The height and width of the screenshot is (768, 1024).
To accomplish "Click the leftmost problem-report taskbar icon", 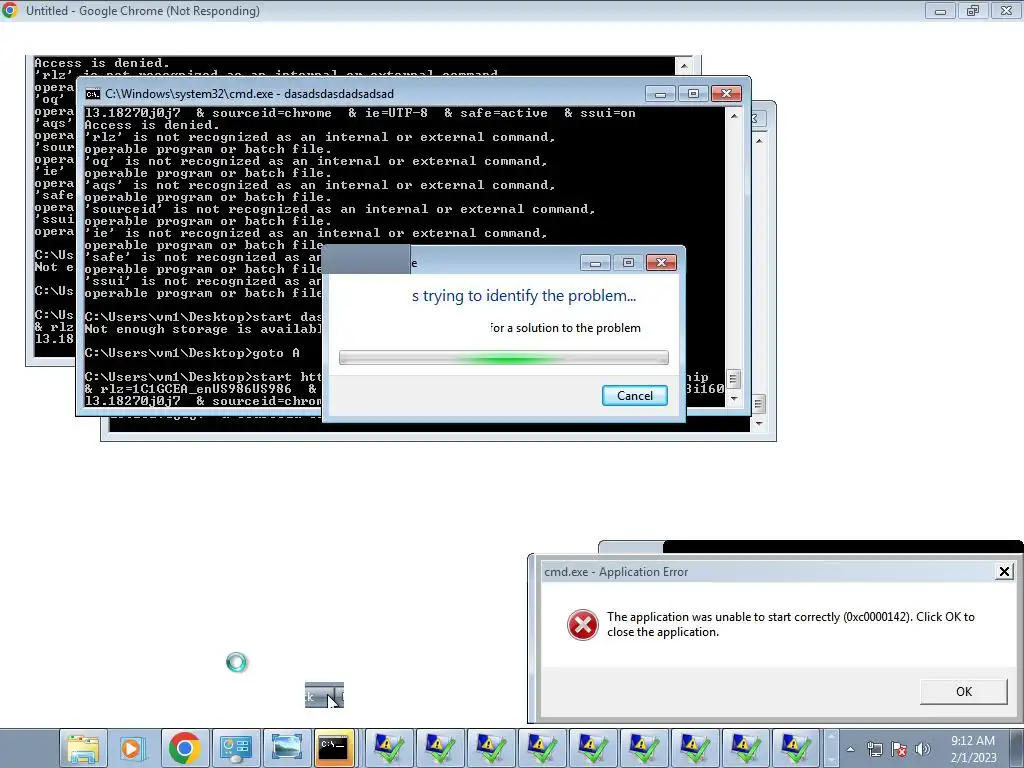I will (389, 748).
